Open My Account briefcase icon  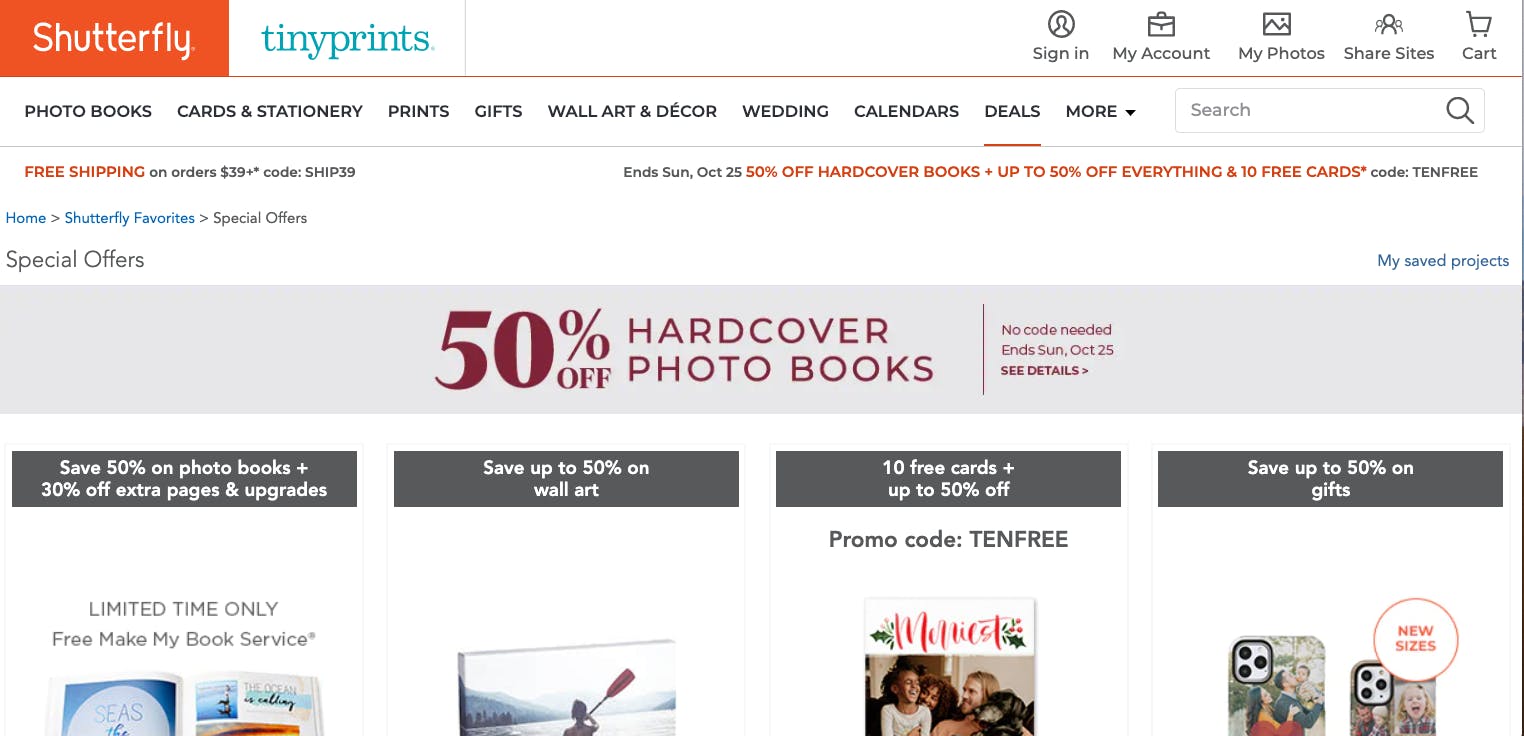(x=1161, y=24)
